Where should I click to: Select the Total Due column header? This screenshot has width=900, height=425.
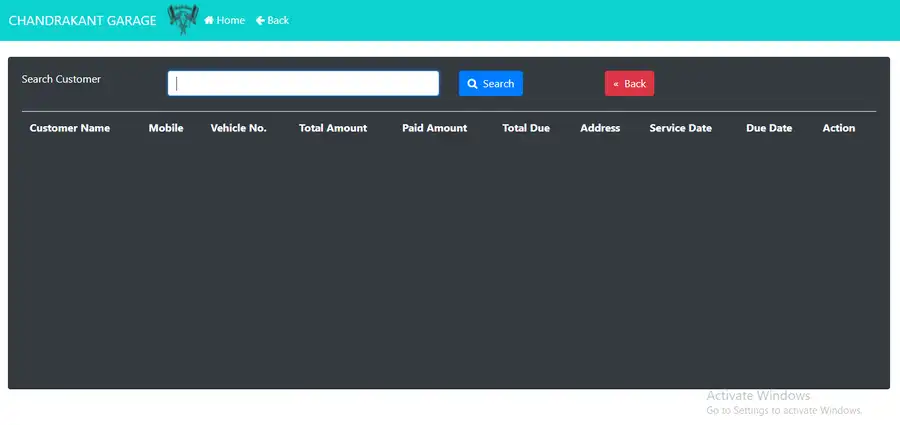(x=526, y=128)
